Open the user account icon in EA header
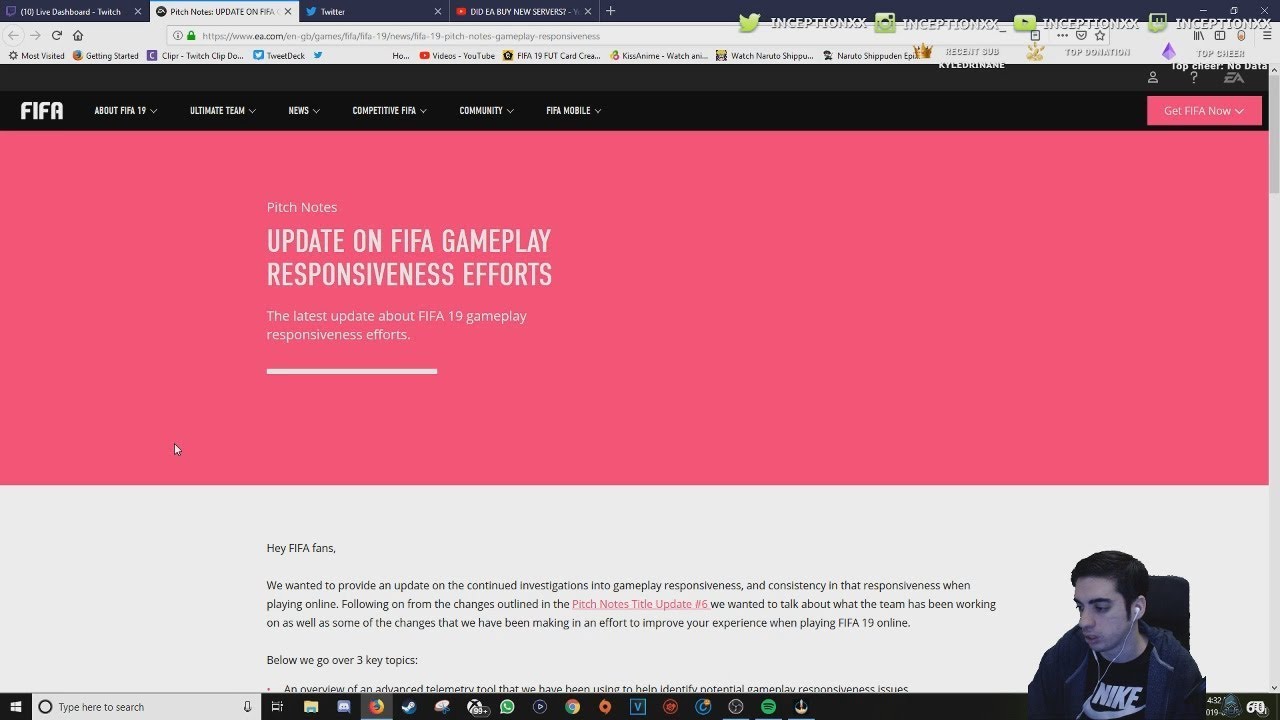 1152,77
